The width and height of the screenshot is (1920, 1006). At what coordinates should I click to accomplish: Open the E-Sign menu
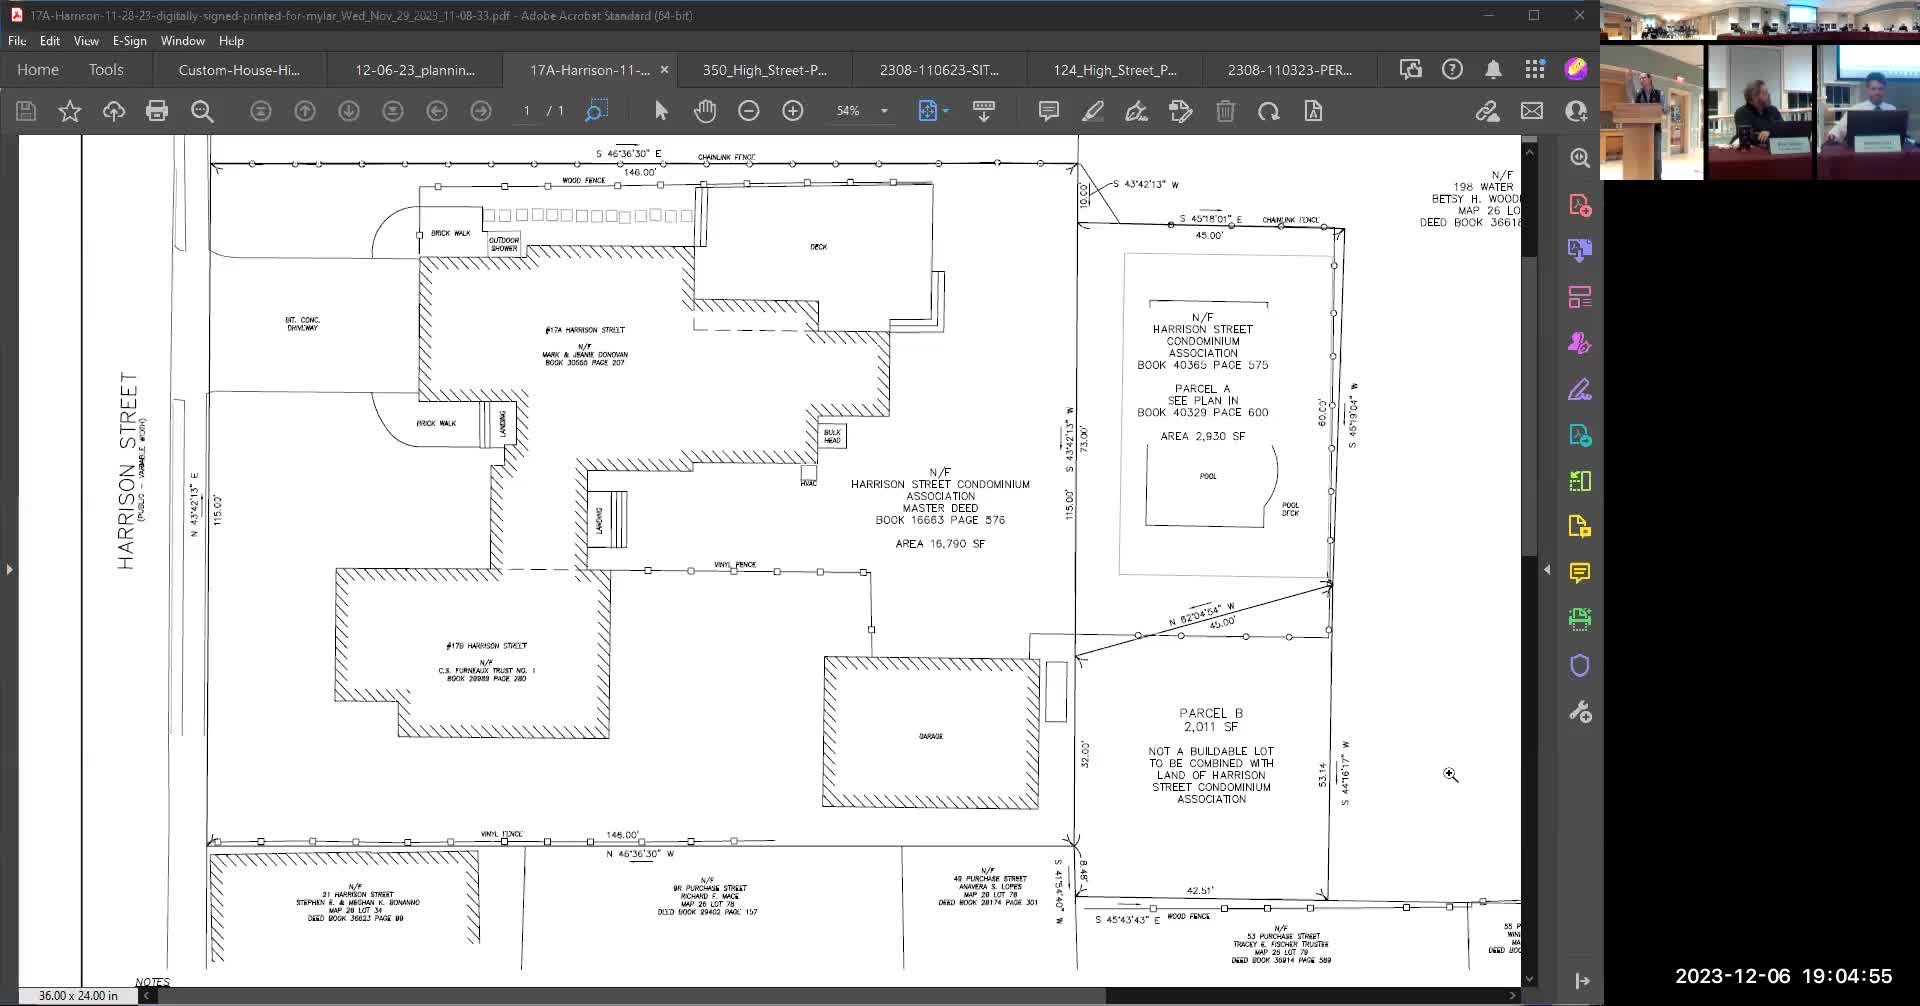click(129, 41)
